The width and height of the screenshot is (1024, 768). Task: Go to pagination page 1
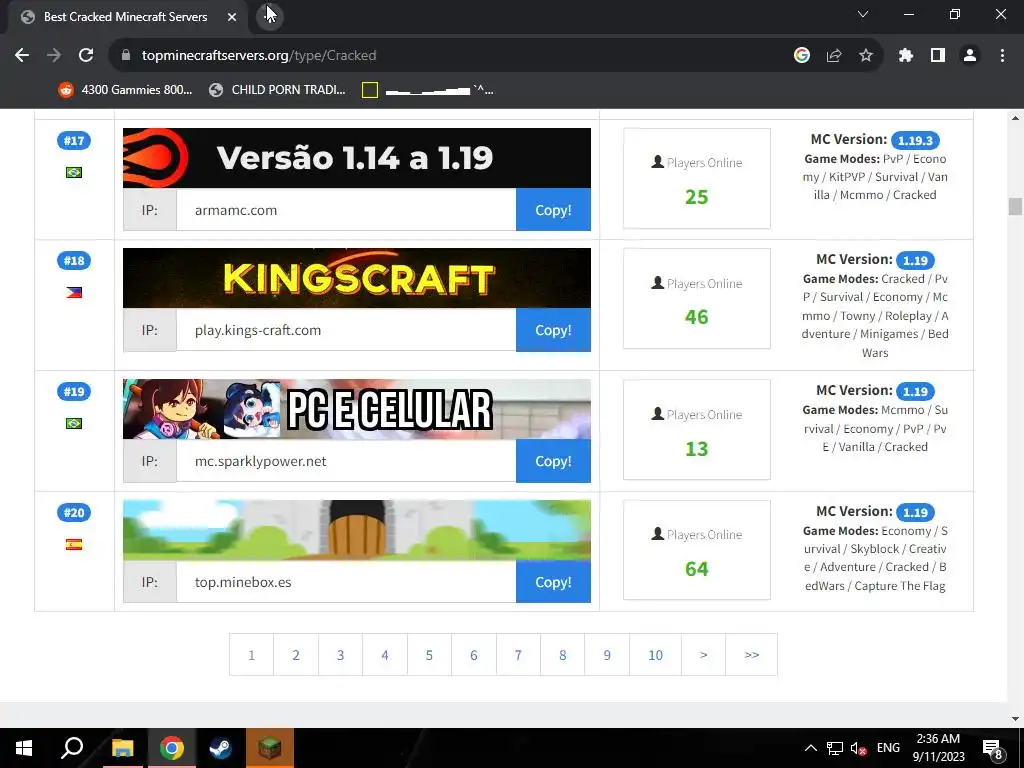coord(251,654)
